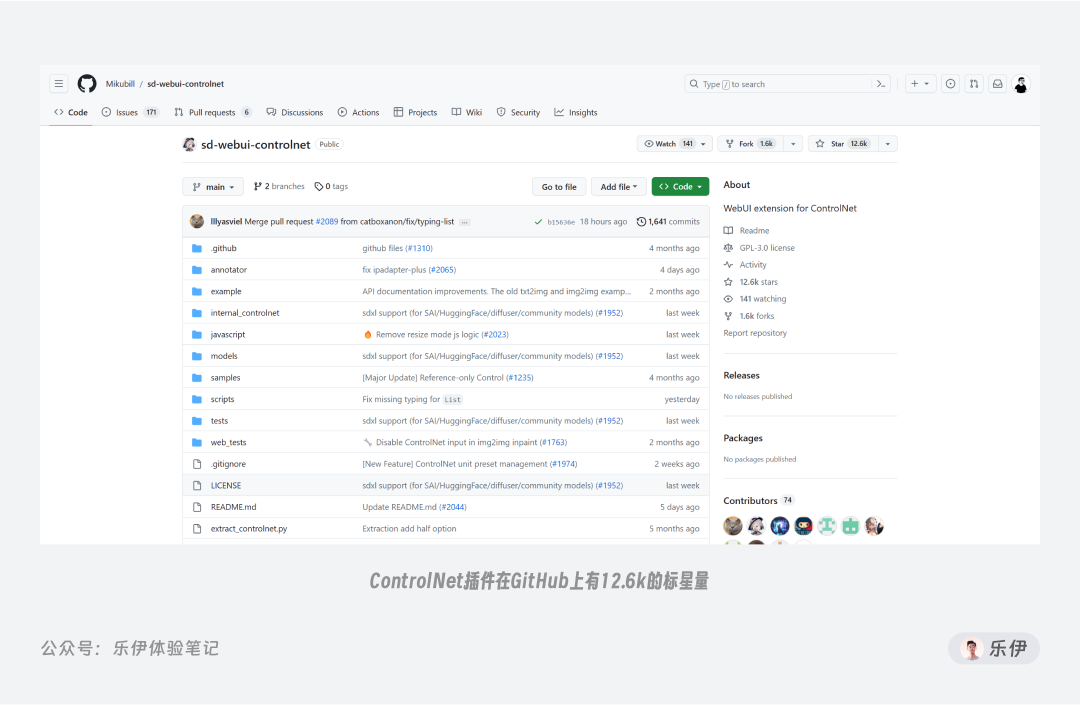Click the scripts folder icon
This screenshot has height=705, width=1080.
(x=199, y=399)
